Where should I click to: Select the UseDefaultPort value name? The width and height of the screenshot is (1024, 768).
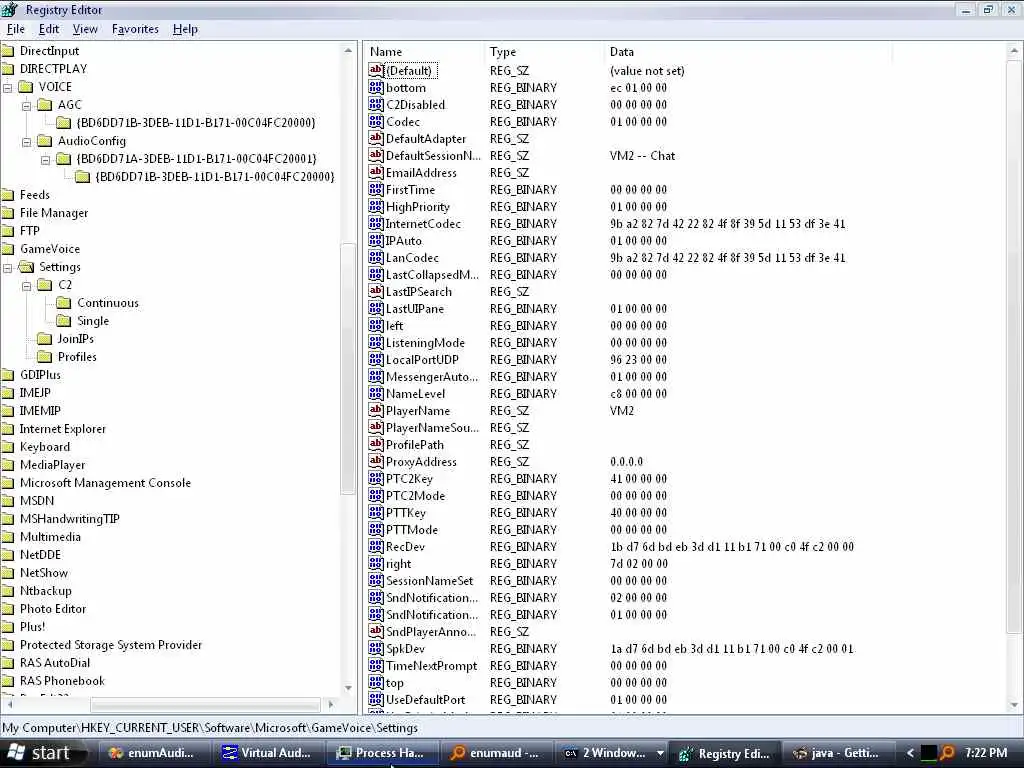pyautogui.click(x=426, y=699)
